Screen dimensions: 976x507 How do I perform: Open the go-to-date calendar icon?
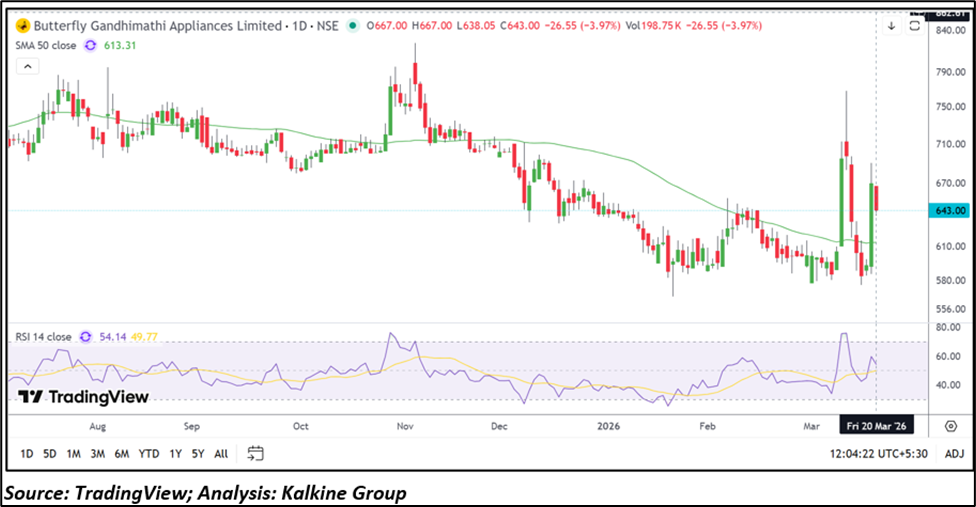255,453
